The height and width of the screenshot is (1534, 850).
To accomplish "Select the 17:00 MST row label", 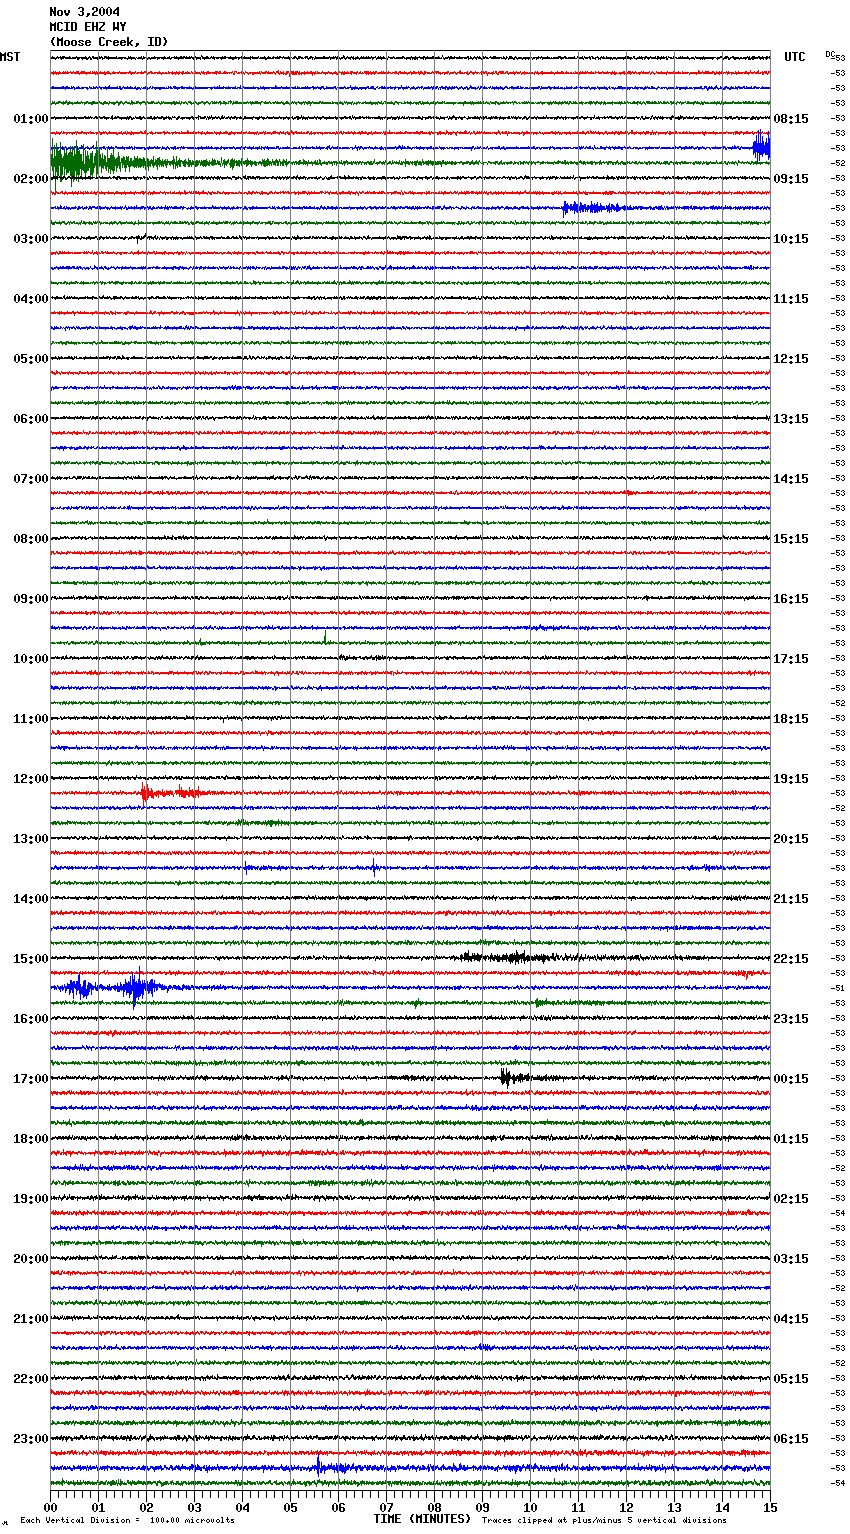I will pos(31,1079).
